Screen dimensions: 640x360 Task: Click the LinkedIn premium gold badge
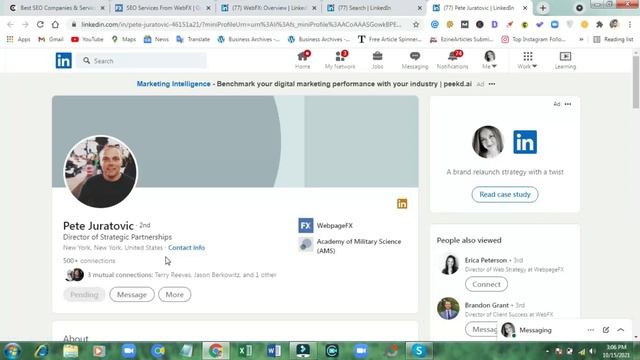click(402, 204)
